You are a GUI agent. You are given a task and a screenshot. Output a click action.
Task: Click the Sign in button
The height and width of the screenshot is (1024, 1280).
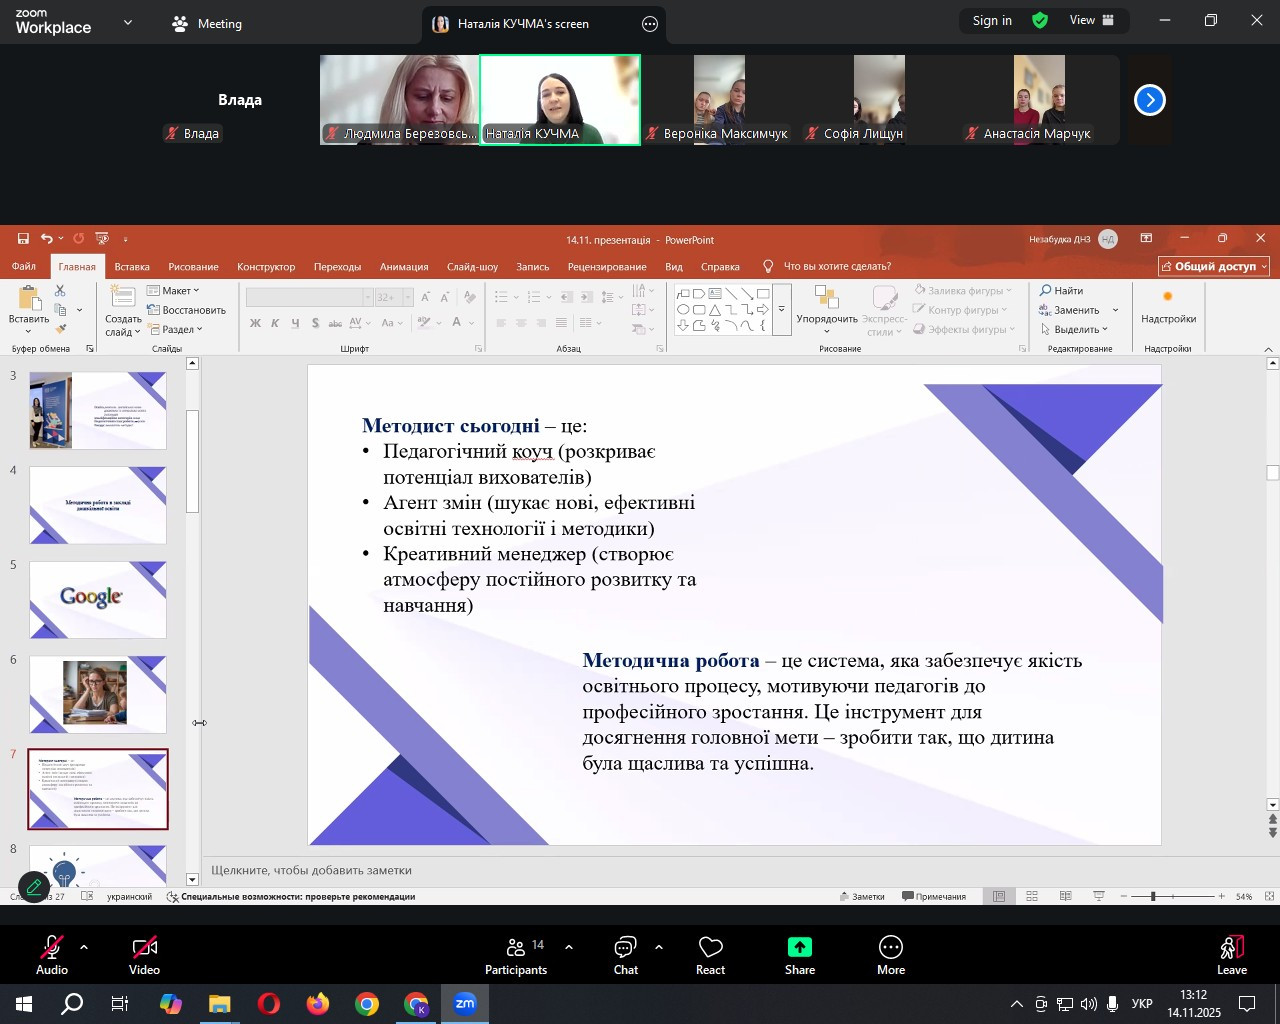[992, 21]
